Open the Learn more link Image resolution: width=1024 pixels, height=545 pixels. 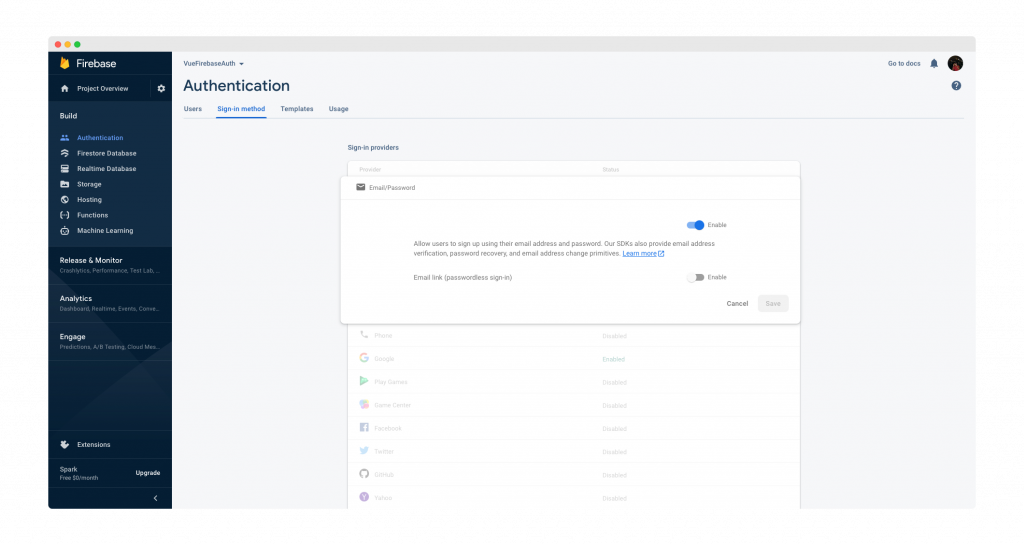click(639, 254)
